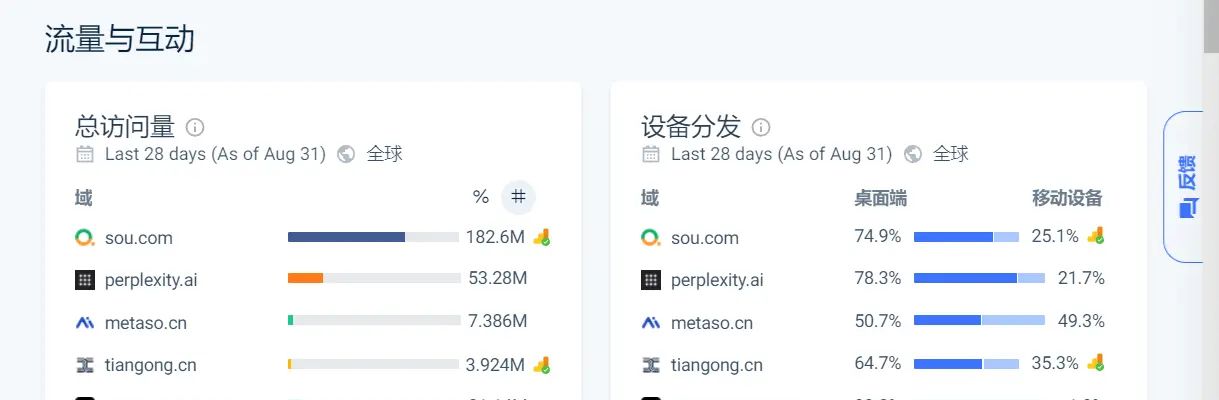Open tiangong.cn link in 总访问量 list
1219x400 pixels.
point(150,365)
